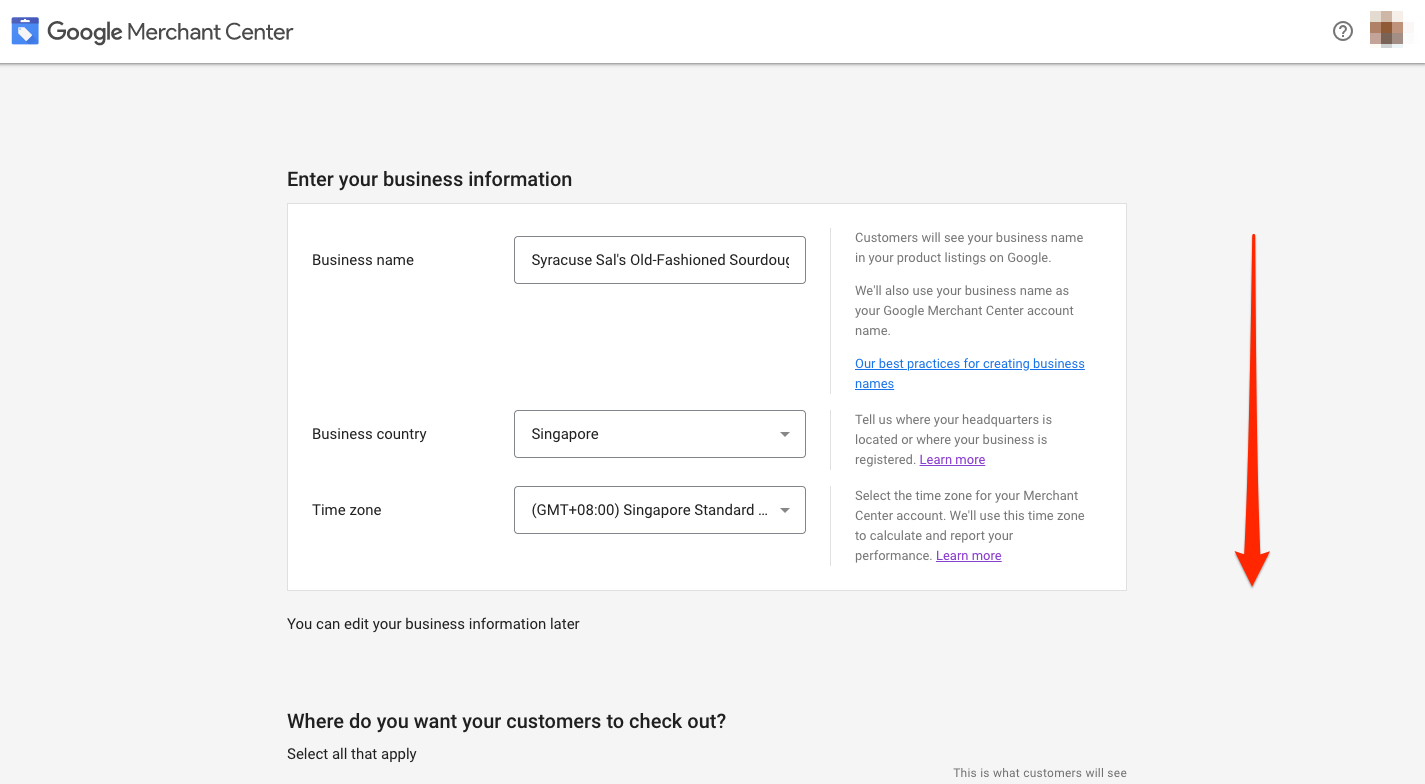Expand the Time zone dropdown
1425x784 pixels.
tap(660, 510)
